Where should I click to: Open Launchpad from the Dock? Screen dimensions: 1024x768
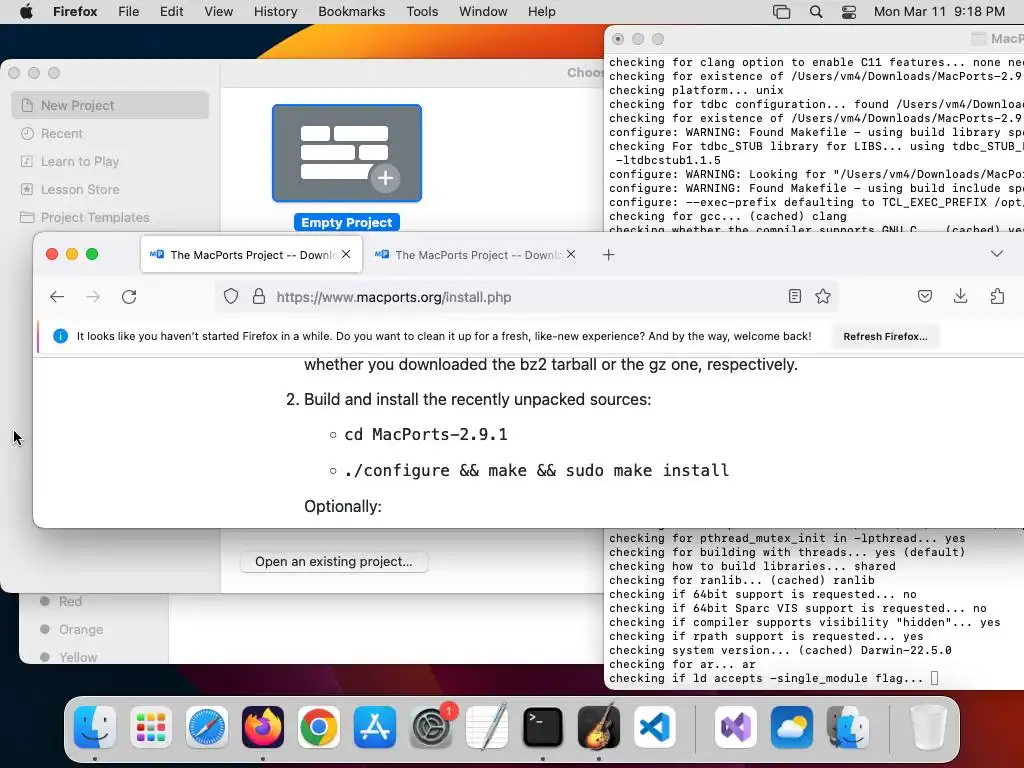(x=151, y=727)
